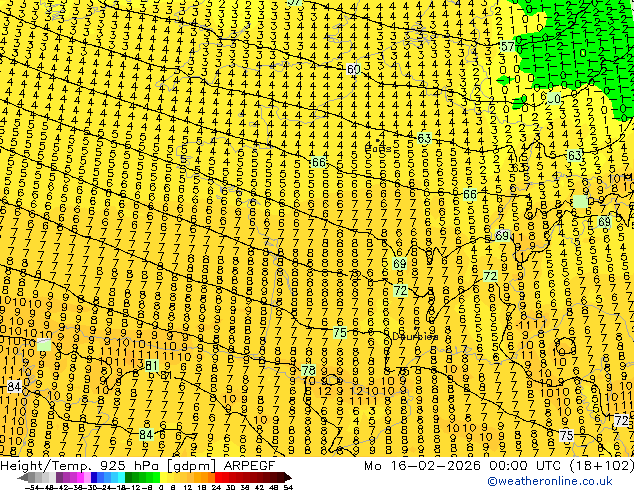Click the 'Mo 16-02-2026 00:00 UTC' timestamp

(463, 466)
